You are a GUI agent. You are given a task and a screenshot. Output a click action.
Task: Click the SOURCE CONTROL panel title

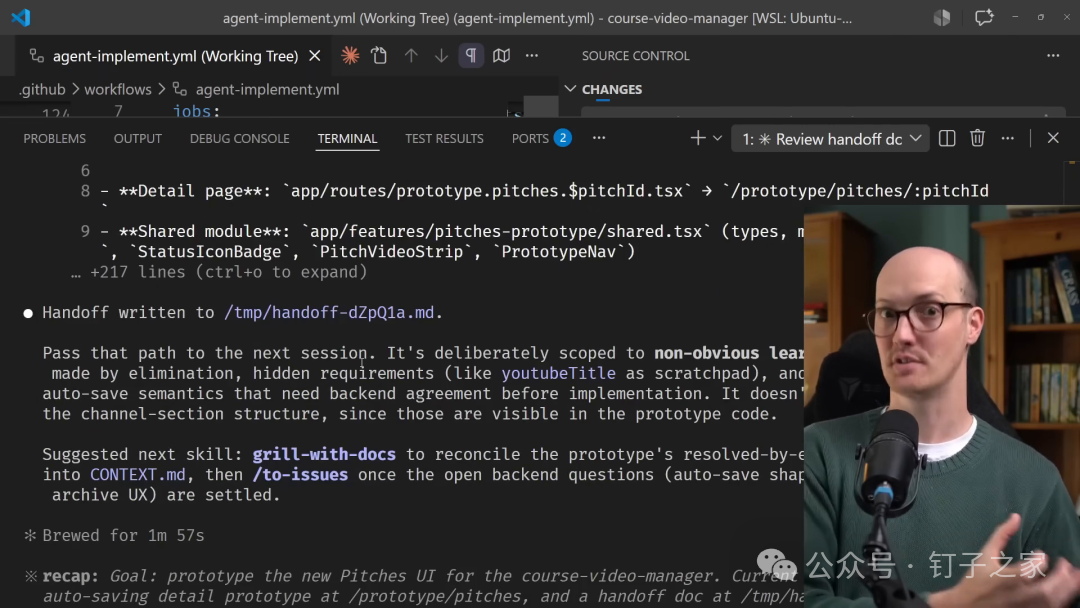click(635, 56)
